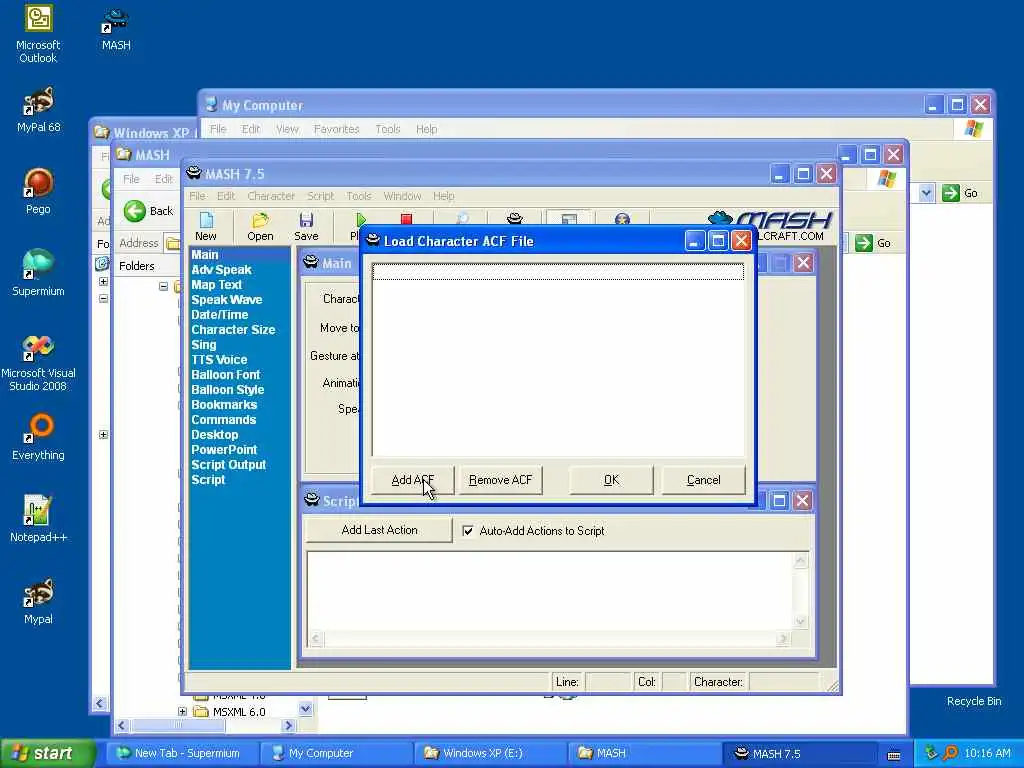This screenshot has height=768, width=1024.
Task: Open the Window menu in MASH 7.5
Action: (x=402, y=196)
